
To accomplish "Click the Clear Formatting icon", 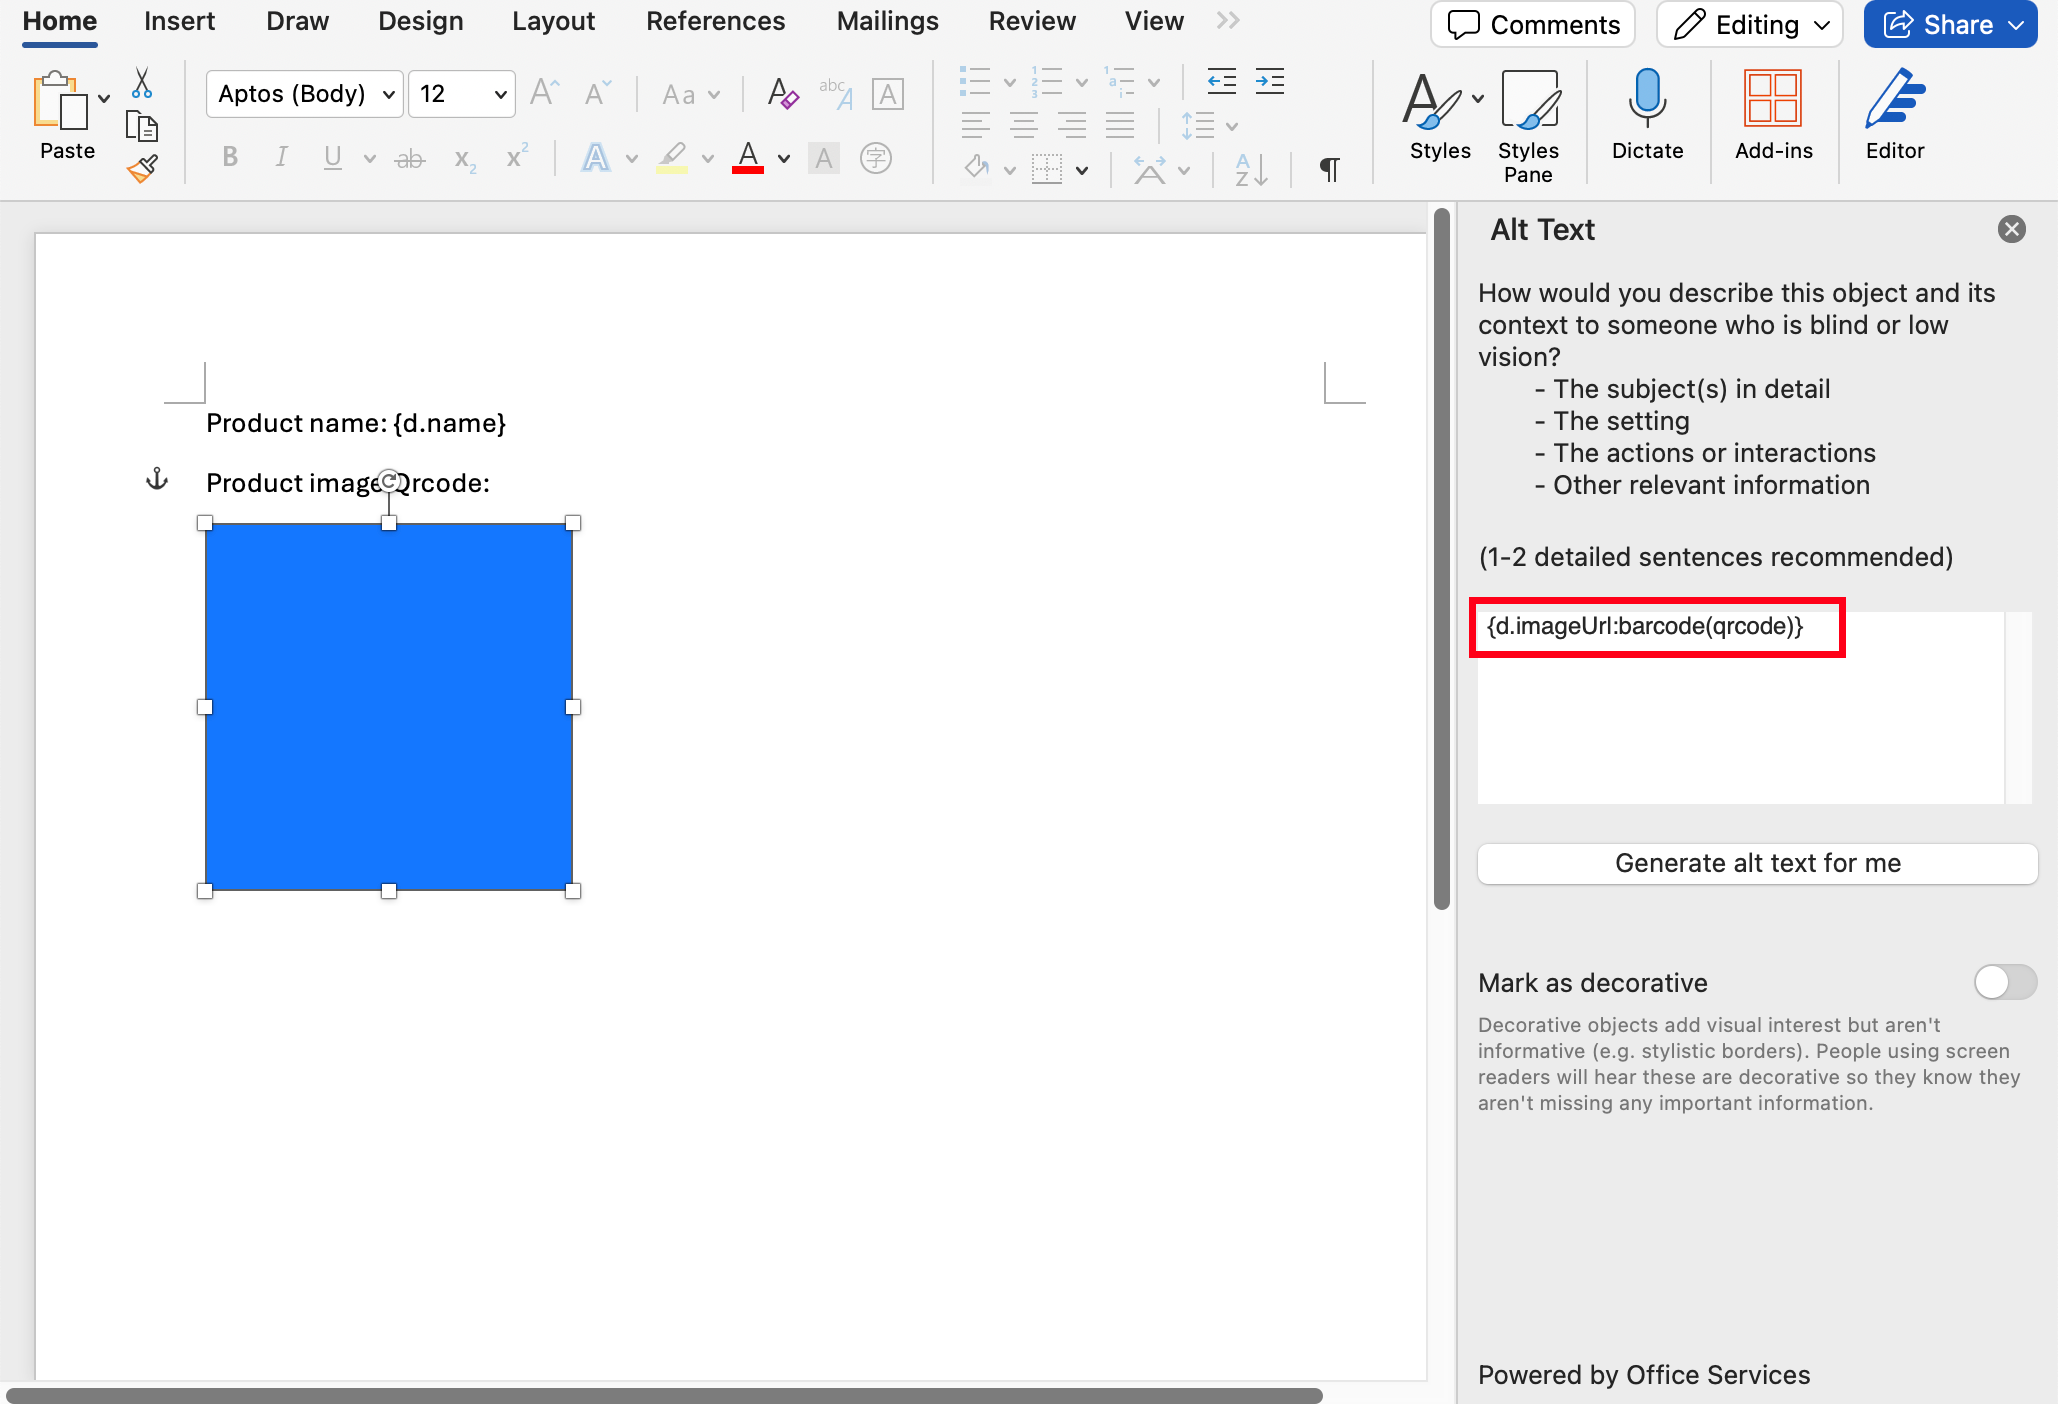I will point(782,94).
